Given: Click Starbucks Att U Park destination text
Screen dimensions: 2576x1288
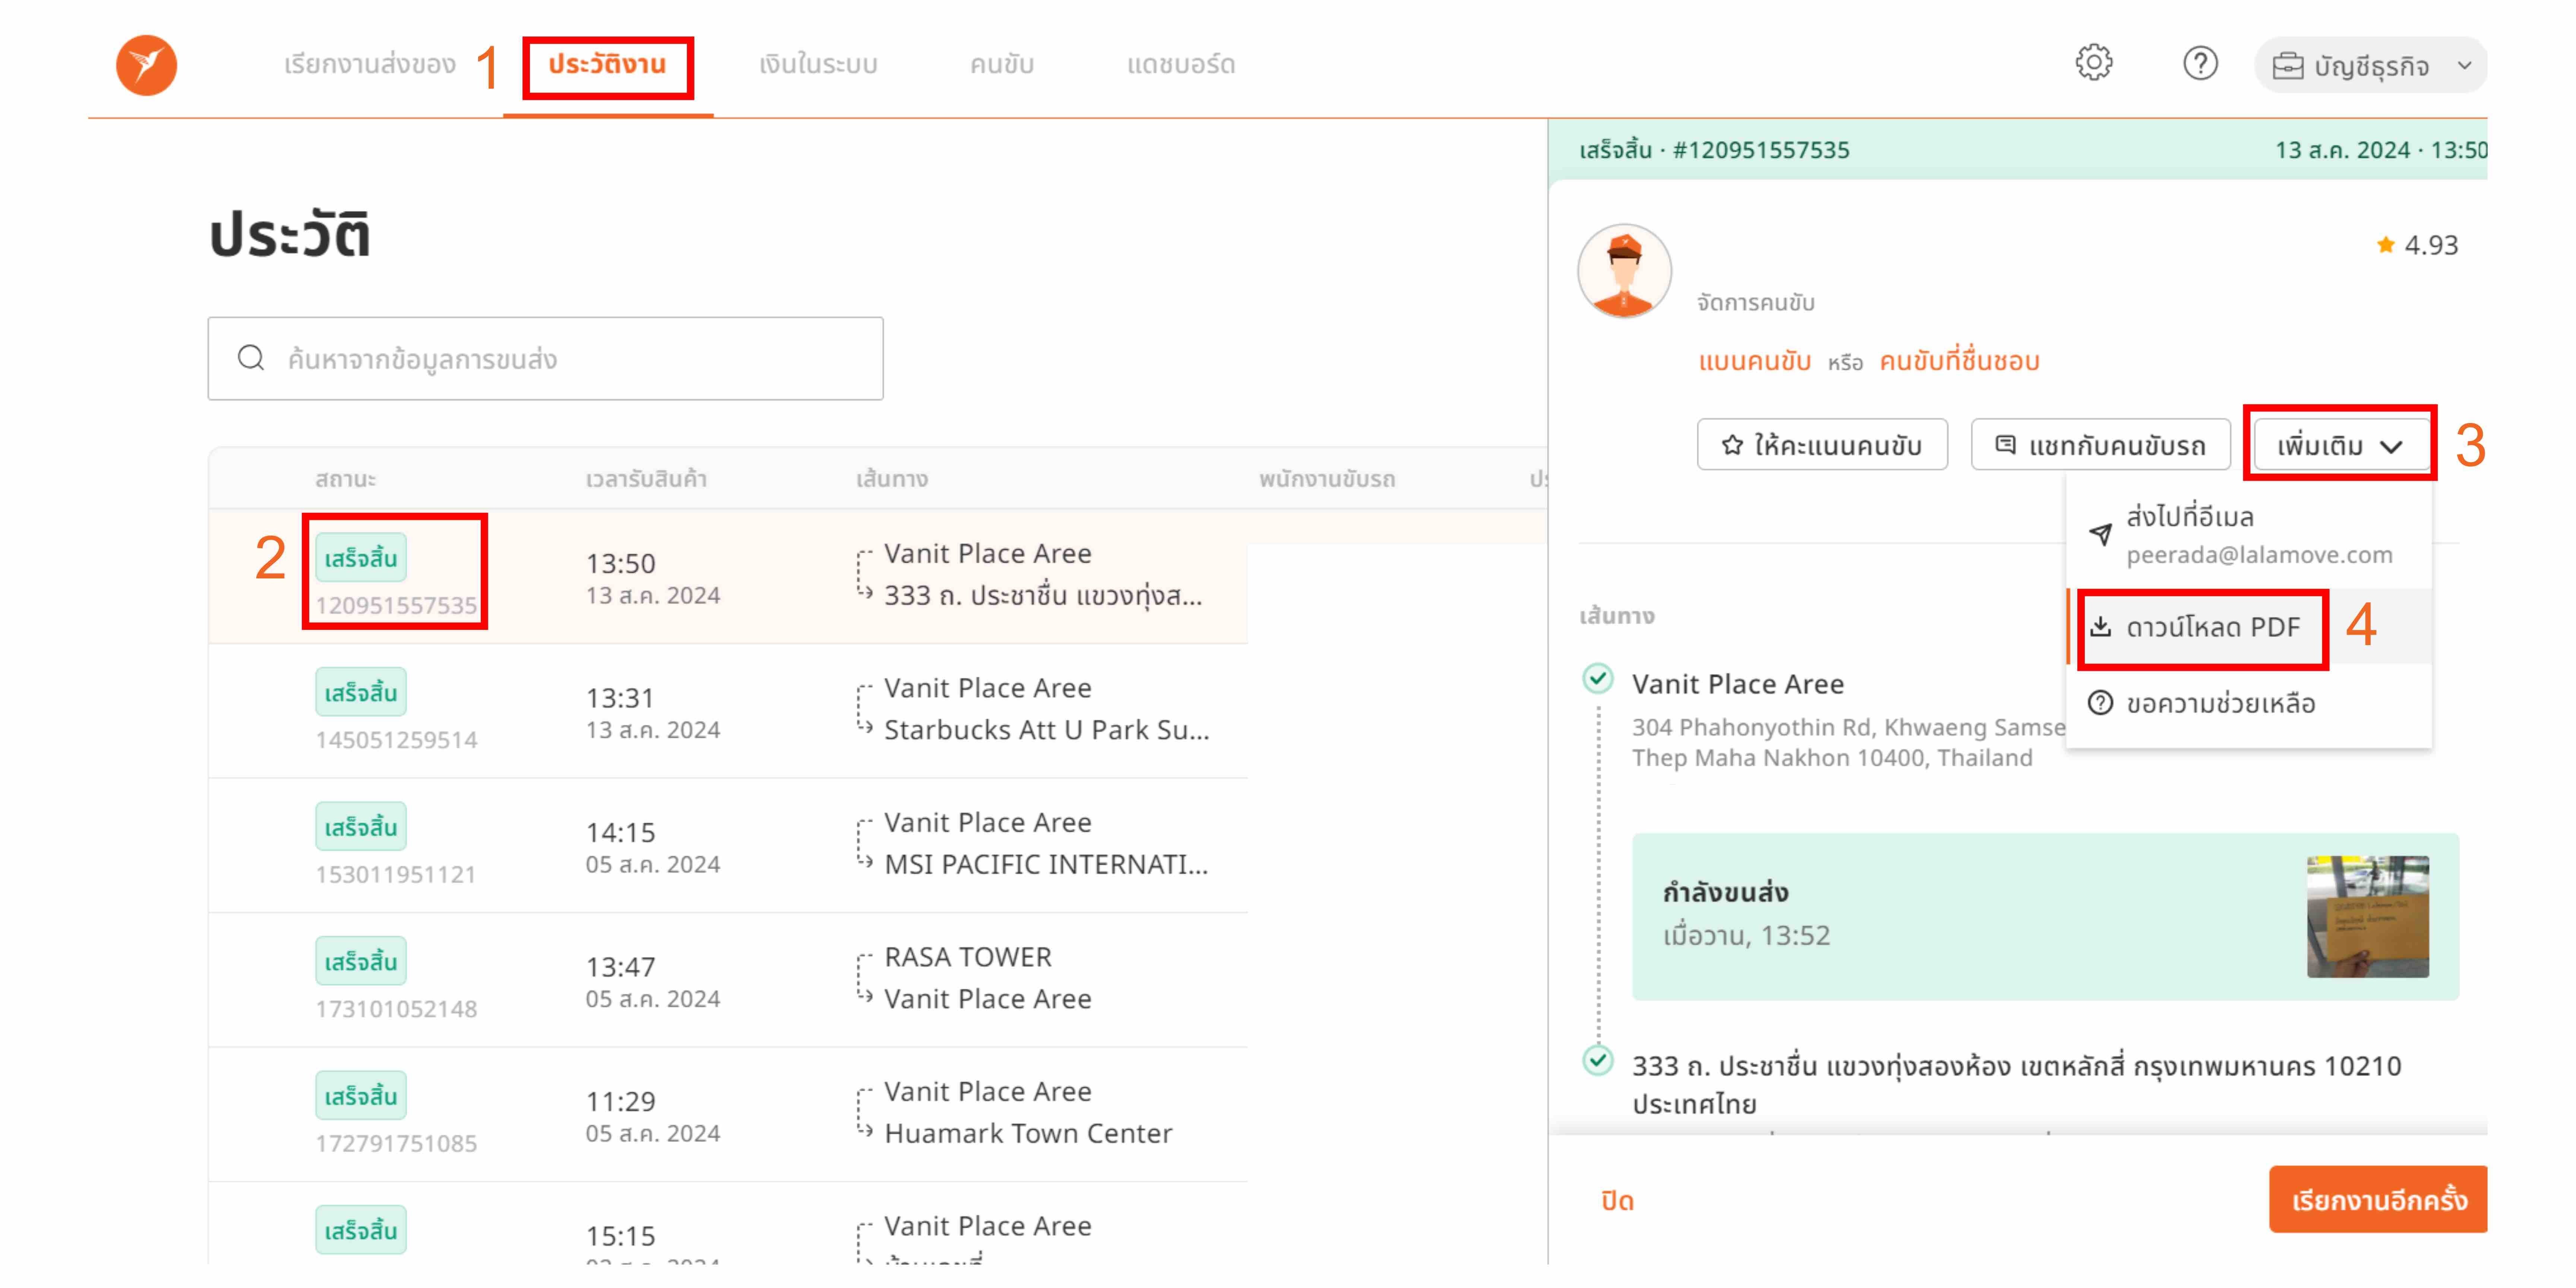Looking at the screenshot, I should click(x=1047, y=730).
